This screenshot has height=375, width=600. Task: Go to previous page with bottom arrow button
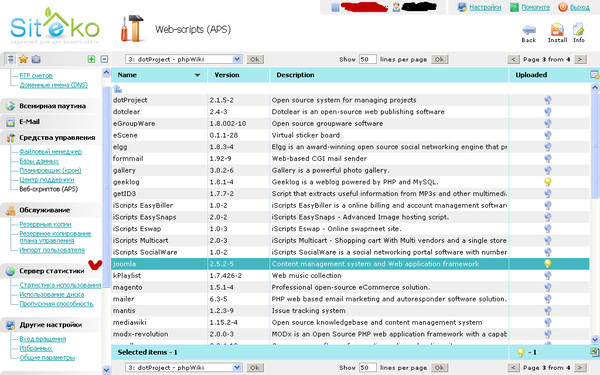pos(513,367)
